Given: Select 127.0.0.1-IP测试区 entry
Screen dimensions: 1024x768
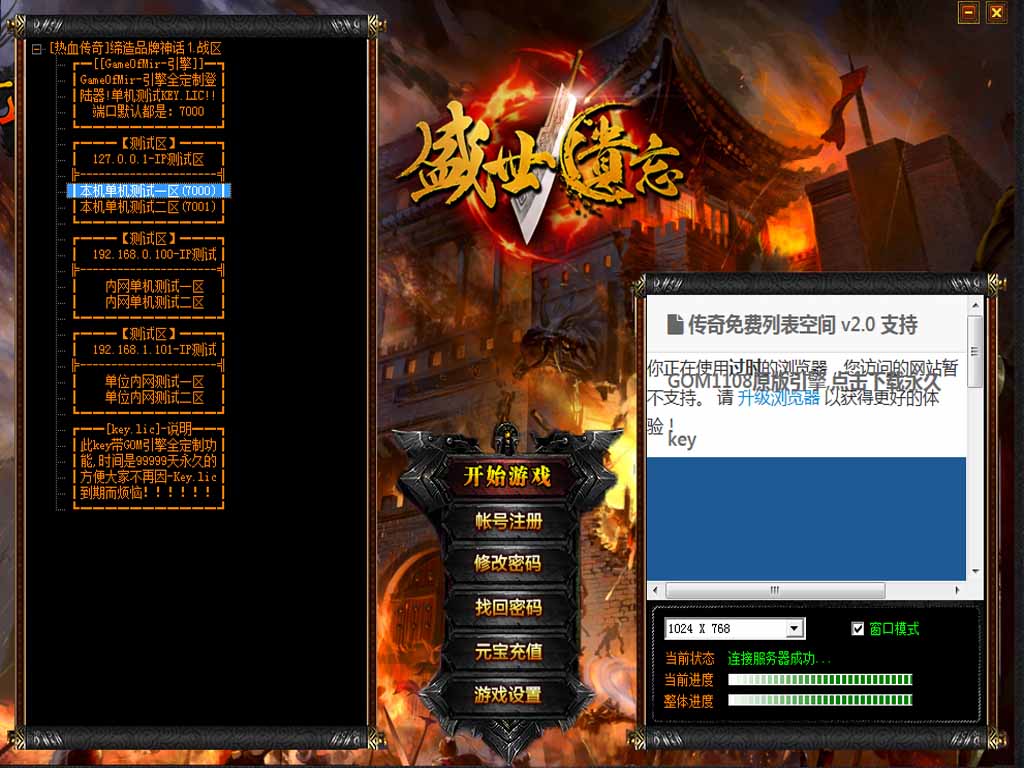Looking at the screenshot, I should (148, 159).
